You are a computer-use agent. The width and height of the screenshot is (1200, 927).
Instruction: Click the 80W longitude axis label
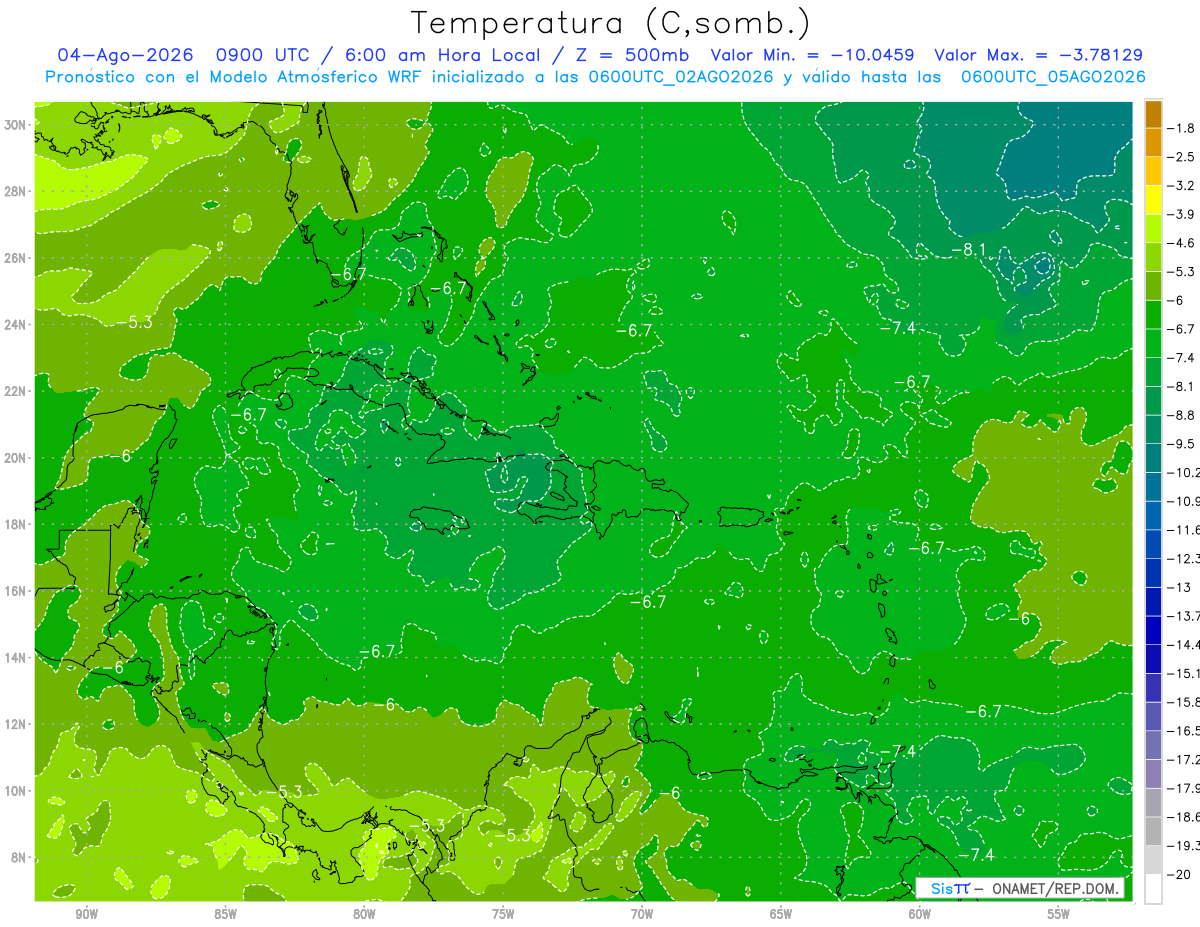click(x=364, y=914)
